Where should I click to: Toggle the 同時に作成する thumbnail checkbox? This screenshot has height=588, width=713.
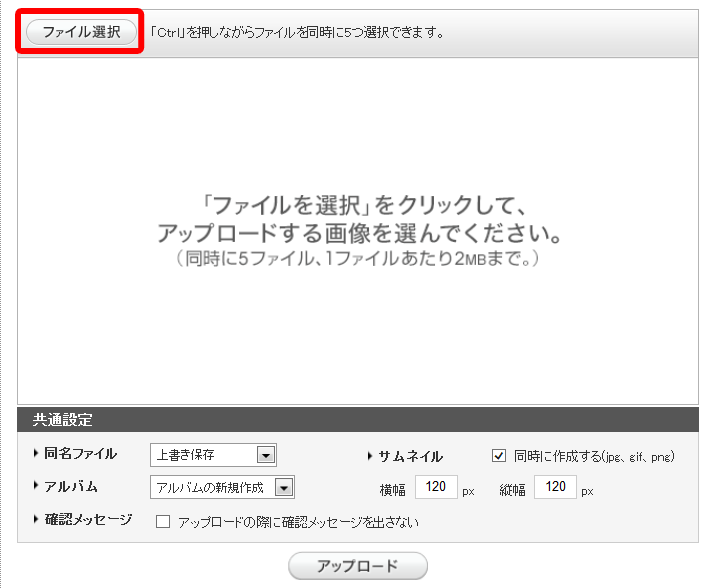[x=499, y=456]
